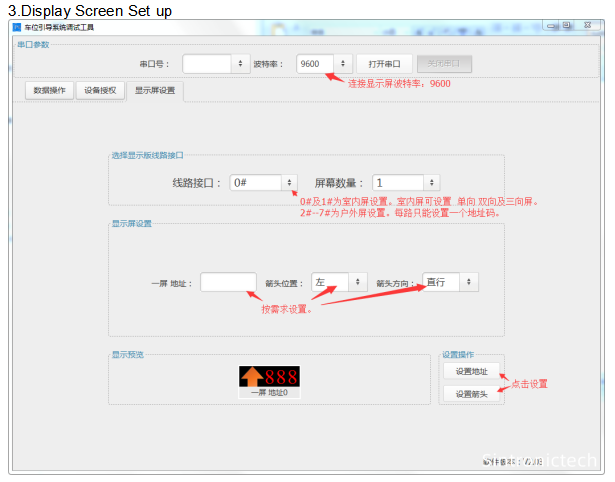Click the app icon in title bar
Screen dimensions: 615x482
16,27
